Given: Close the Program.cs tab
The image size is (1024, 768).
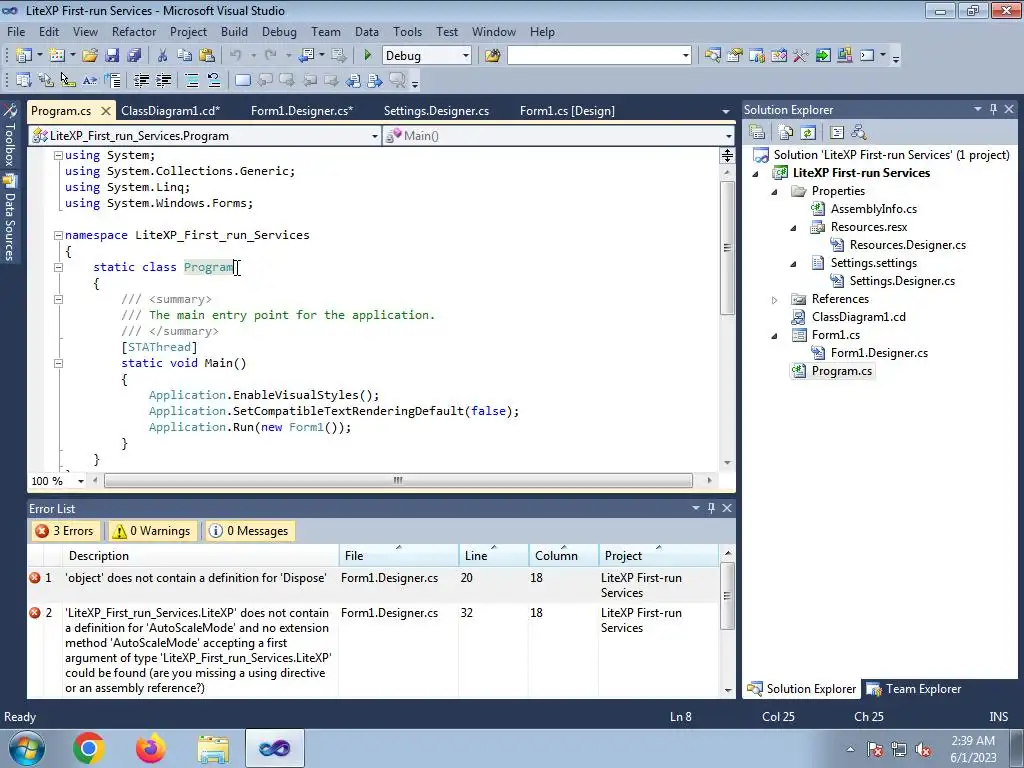Looking at the screenshot, I should coord(105,110).
